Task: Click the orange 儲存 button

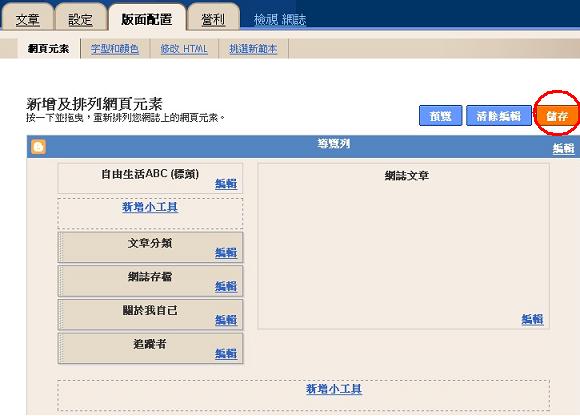Action: click(557, 116)
